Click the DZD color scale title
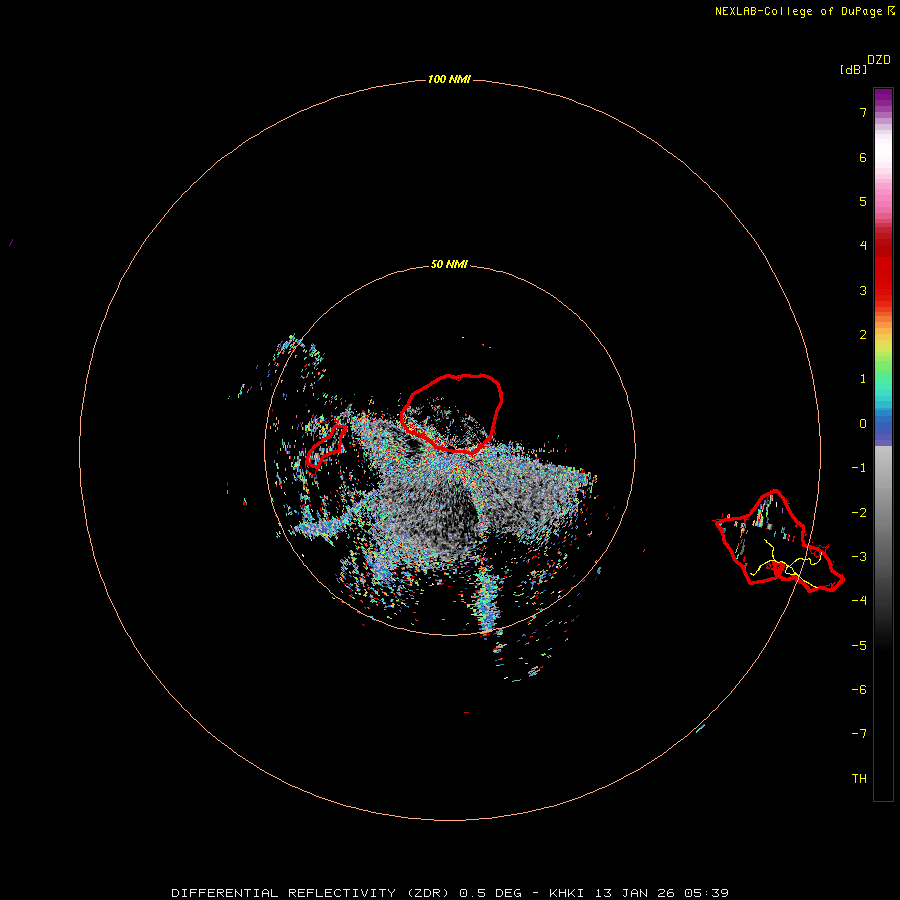Viewport: 900px width, 900px height. tap(879, 60)
